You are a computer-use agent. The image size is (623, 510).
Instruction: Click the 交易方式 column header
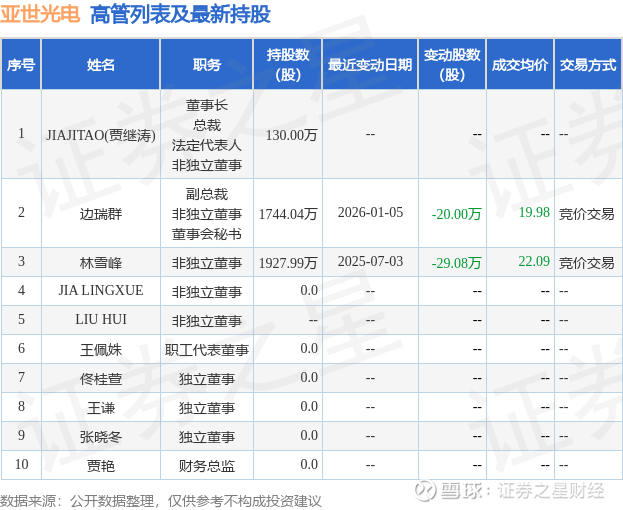pos(587,65)
